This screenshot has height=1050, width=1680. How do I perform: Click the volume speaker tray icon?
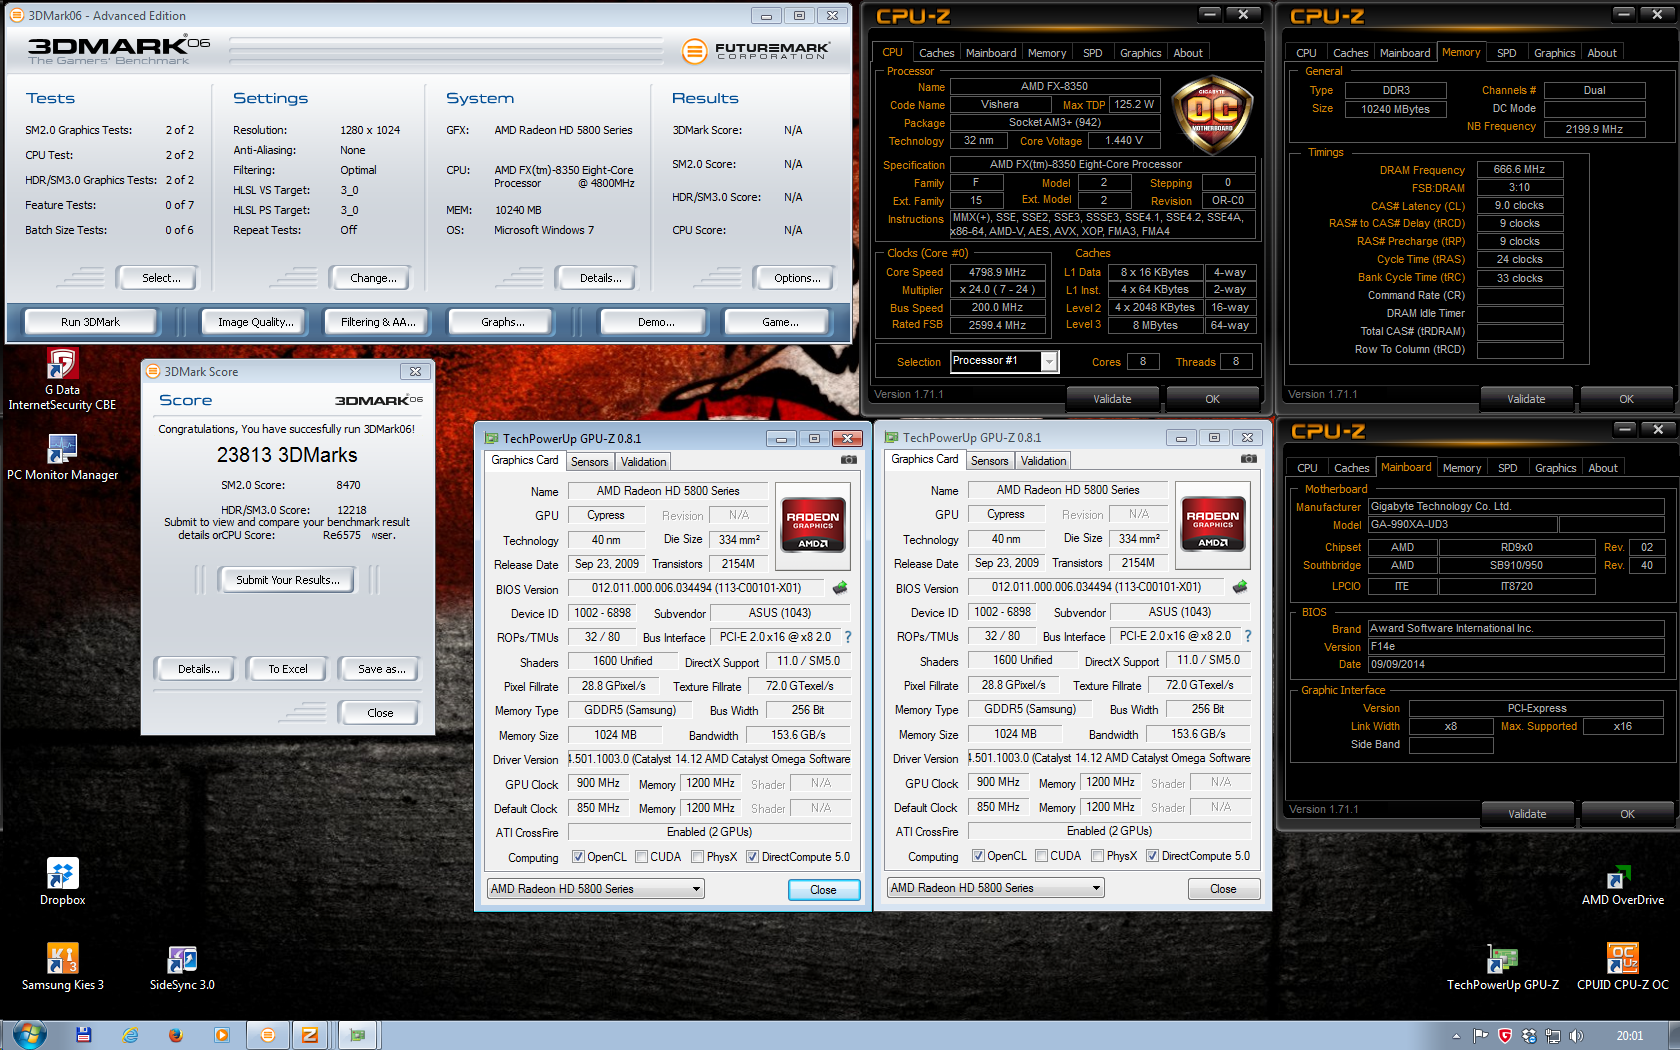click(1577, 1036)
